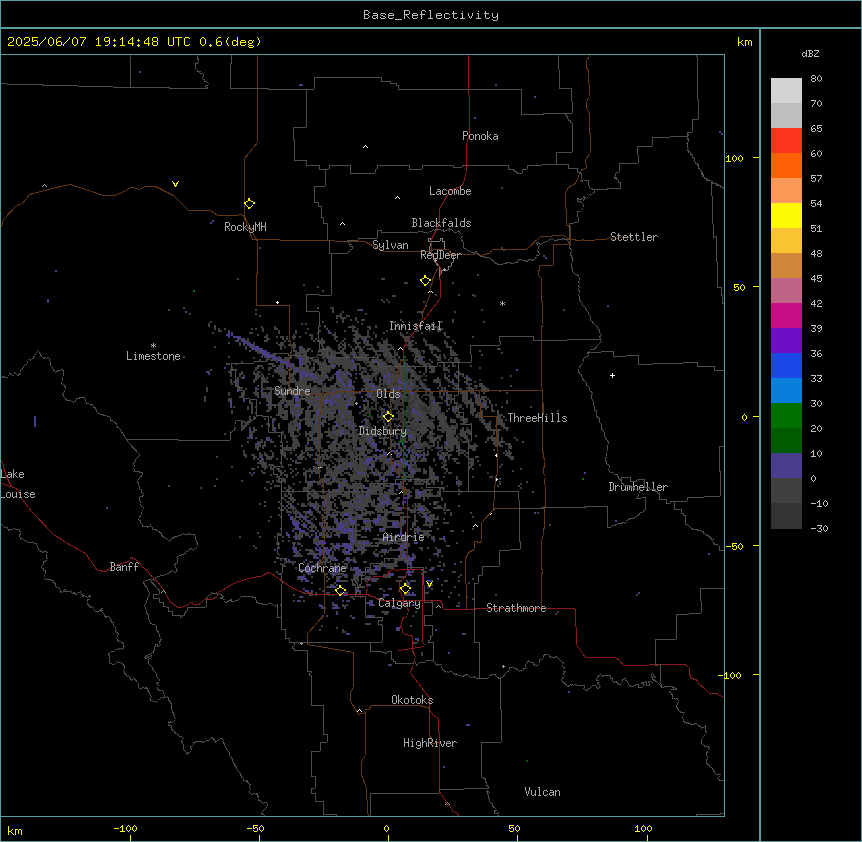Click the yellow v marker northwest of RockyMH
The height and width of the screenshot is (842, 862).
(x=175, y=184)
